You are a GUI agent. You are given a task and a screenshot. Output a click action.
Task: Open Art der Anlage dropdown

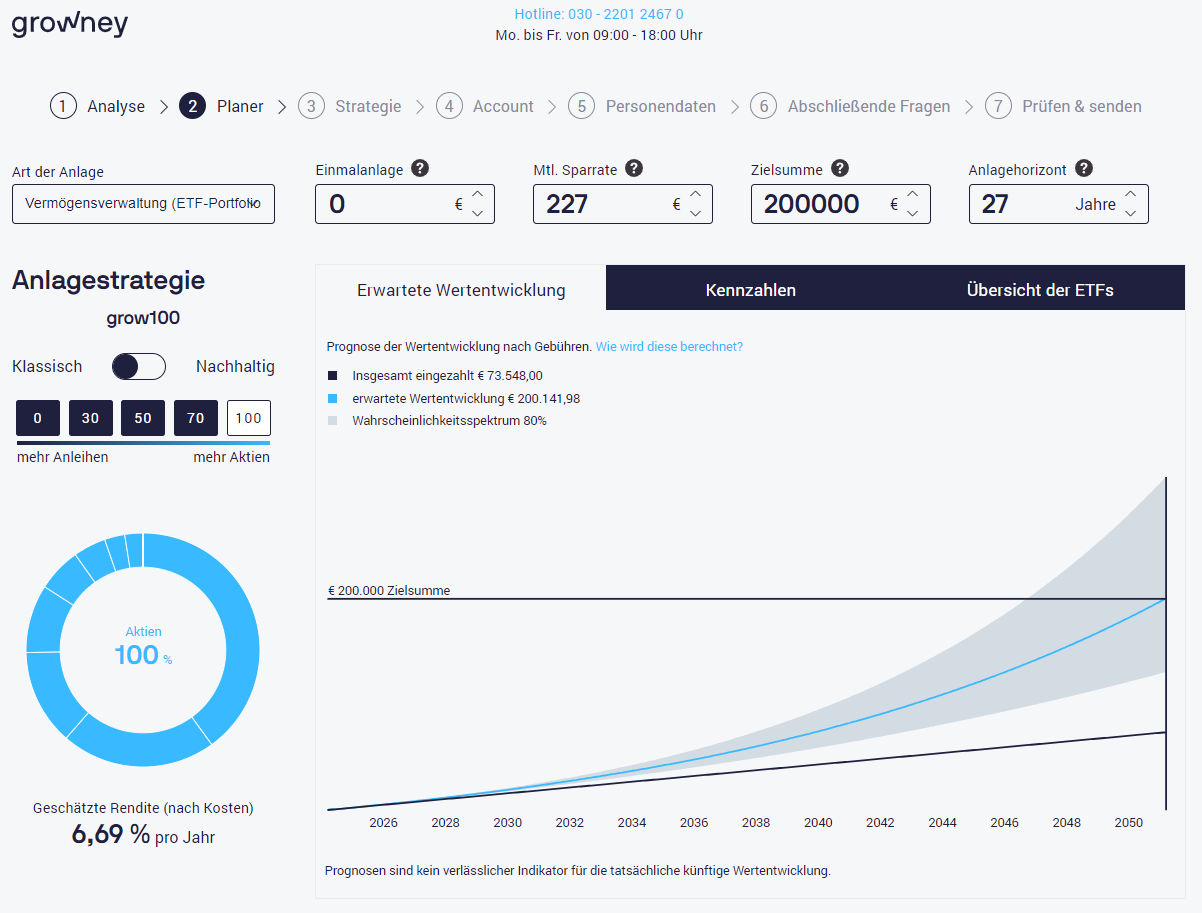coord(143,204)
